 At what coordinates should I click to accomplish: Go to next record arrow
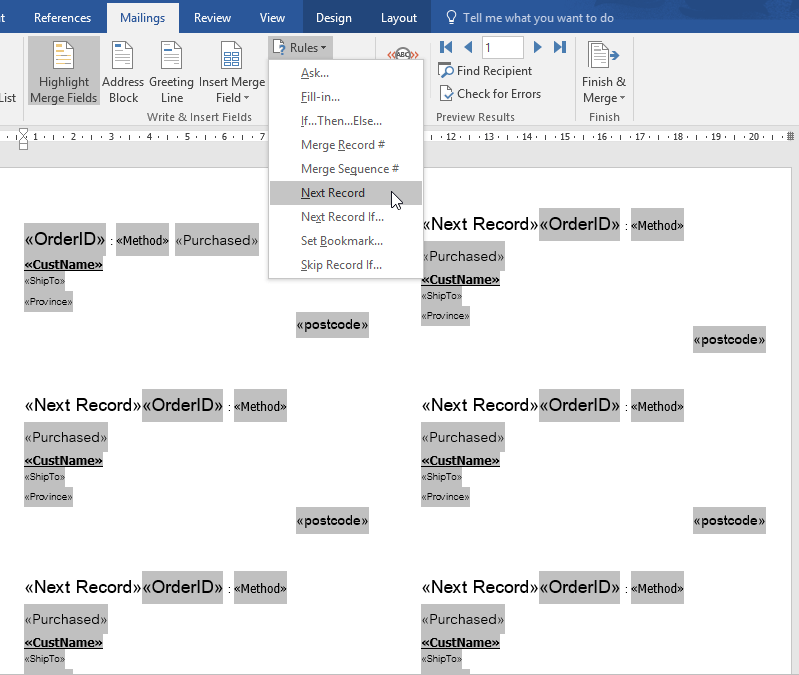point(537,47)
